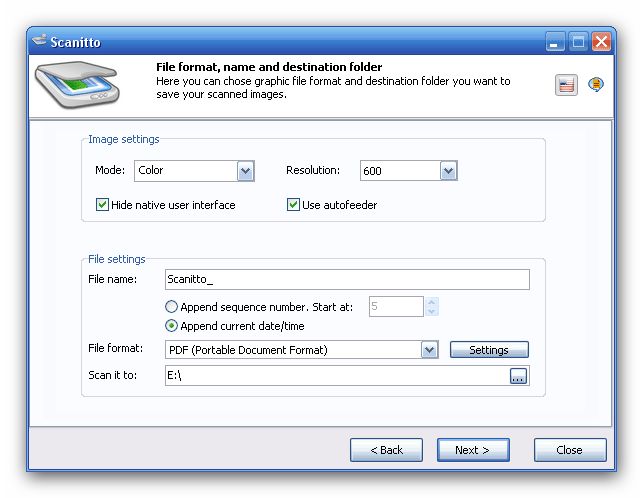The image size is (643, 498).
Task: Click the Next button
Action: pyautogui.click(x=473, y=450)
